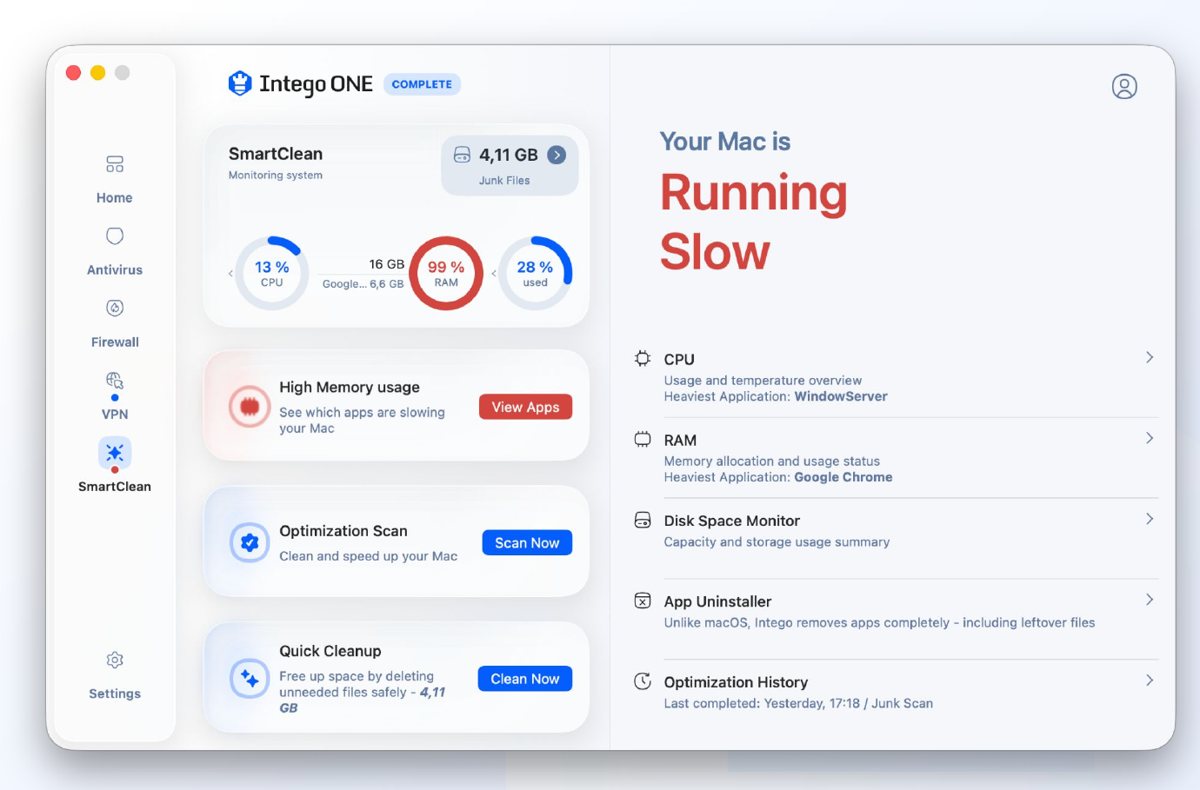
Task: Go to the SmartClean tab label
Action: click(114, 487)
